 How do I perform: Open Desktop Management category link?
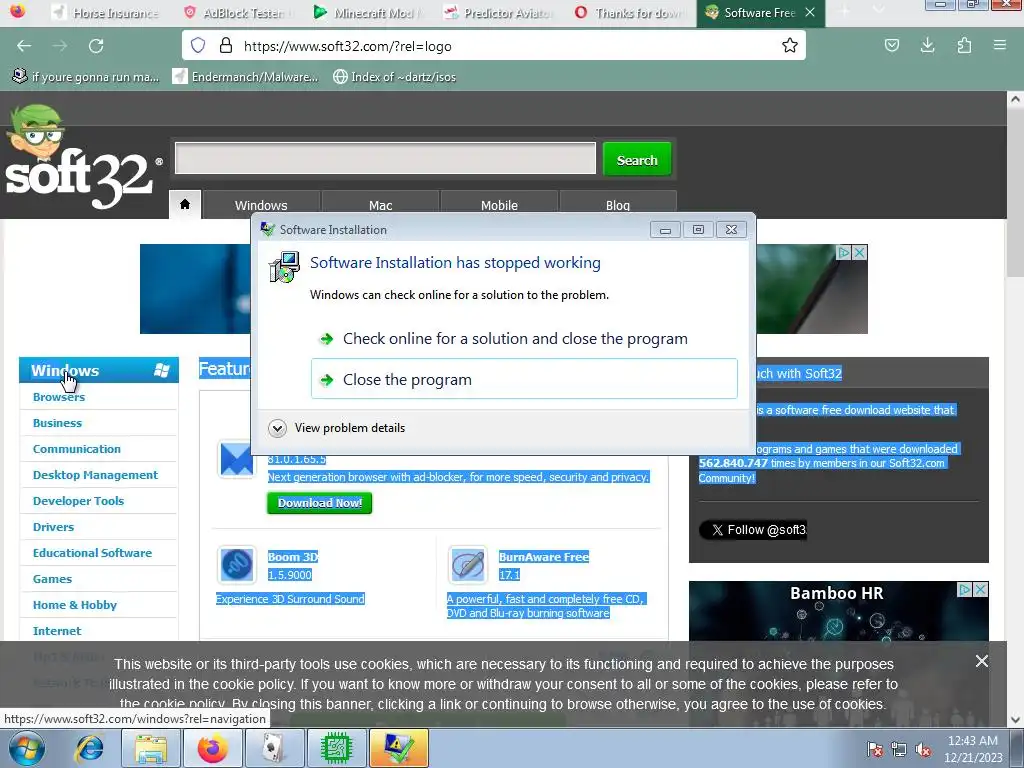[95, 475]
